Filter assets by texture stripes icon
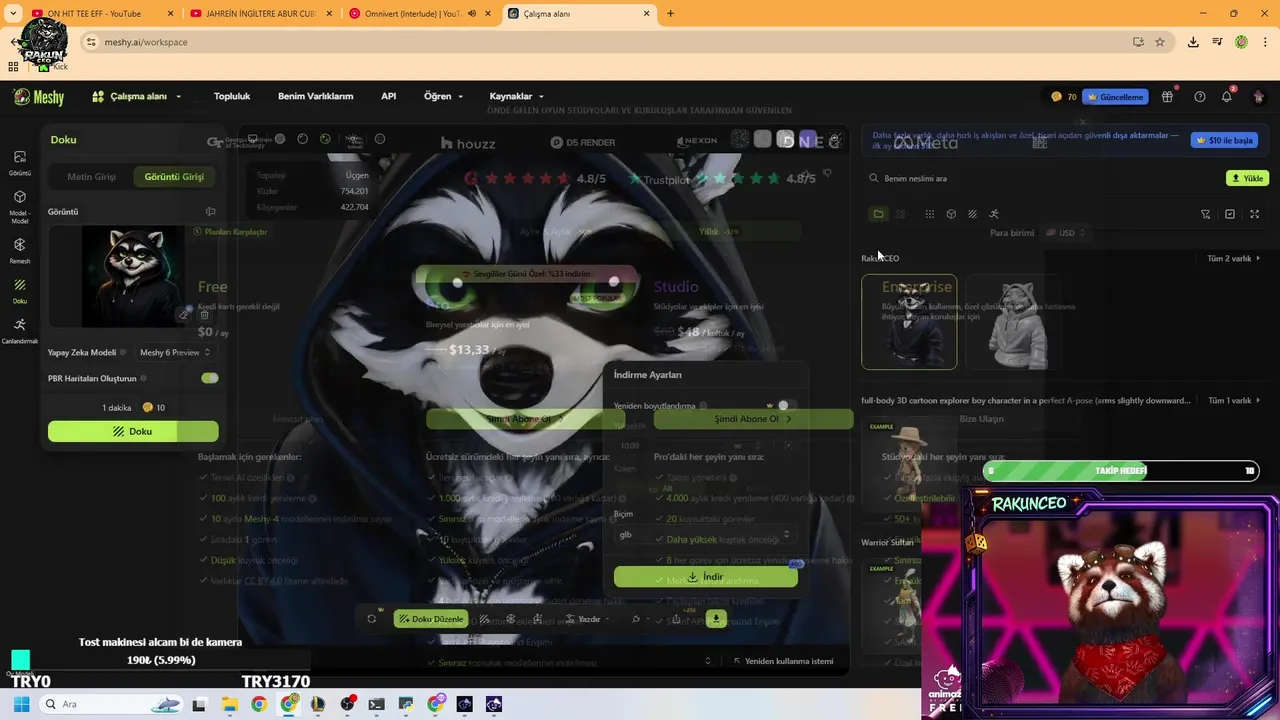1280x720 pixels. (972, 214)
